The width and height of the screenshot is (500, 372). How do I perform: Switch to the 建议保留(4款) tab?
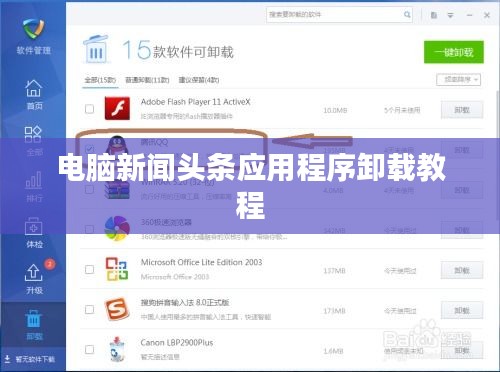click(x=199, y=80)
